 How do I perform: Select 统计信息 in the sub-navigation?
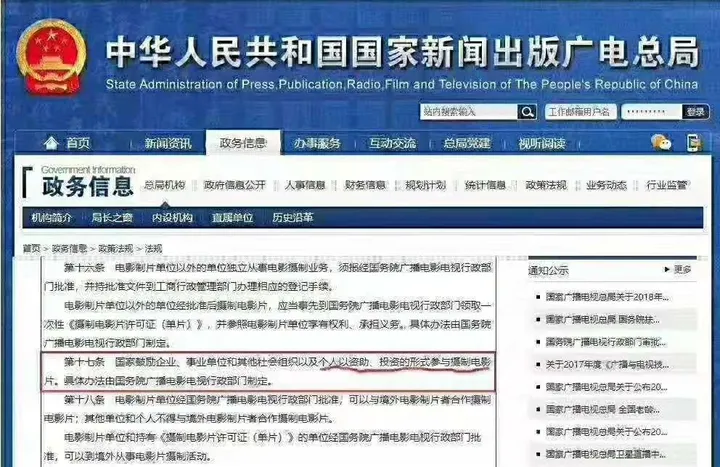pos(485,185)
